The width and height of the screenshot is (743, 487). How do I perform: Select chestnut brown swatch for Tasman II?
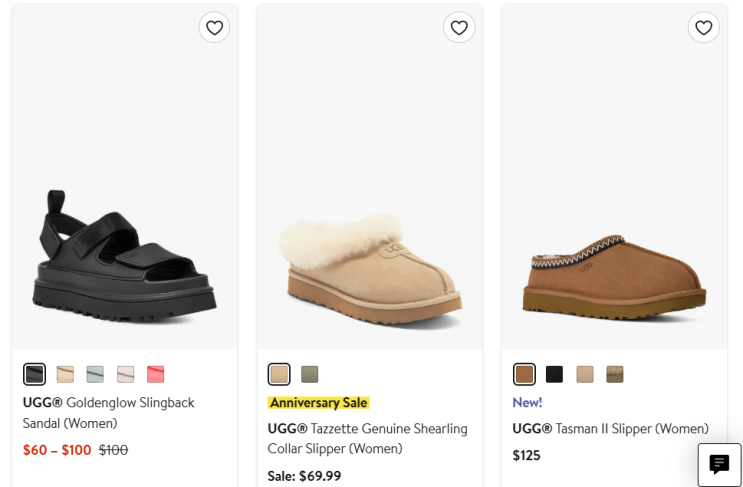click(524, 374)
